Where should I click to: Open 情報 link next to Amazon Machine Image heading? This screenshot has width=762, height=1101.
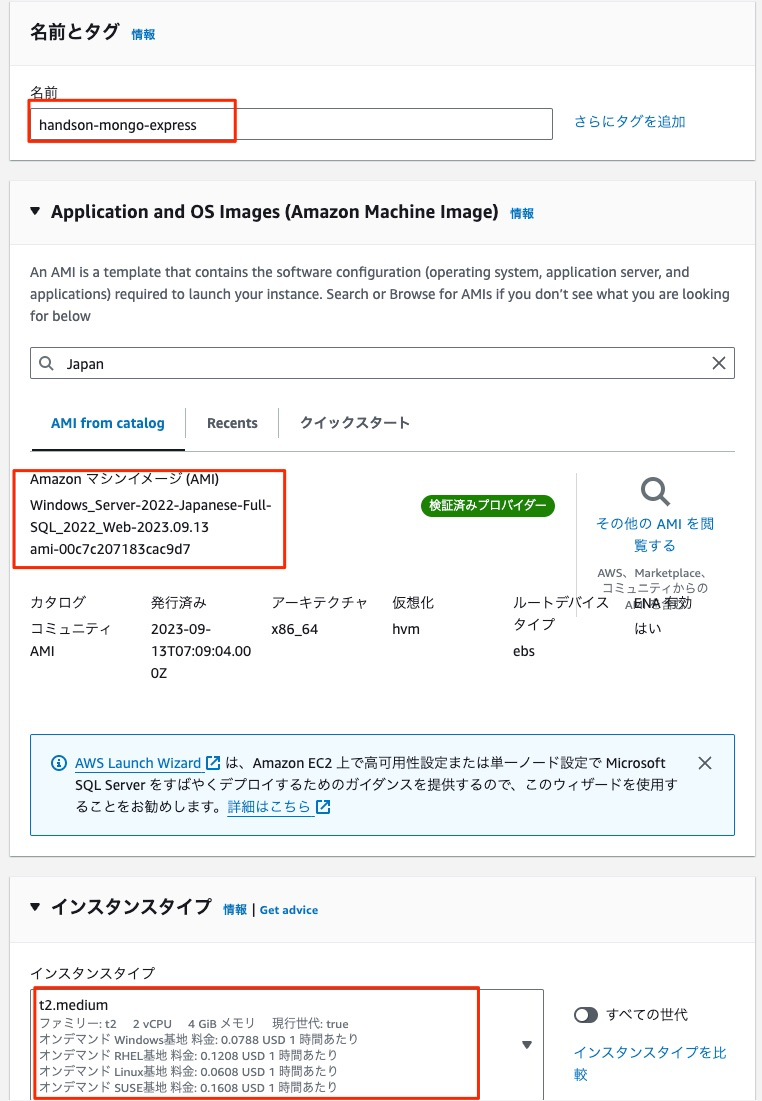coord(522,213)
